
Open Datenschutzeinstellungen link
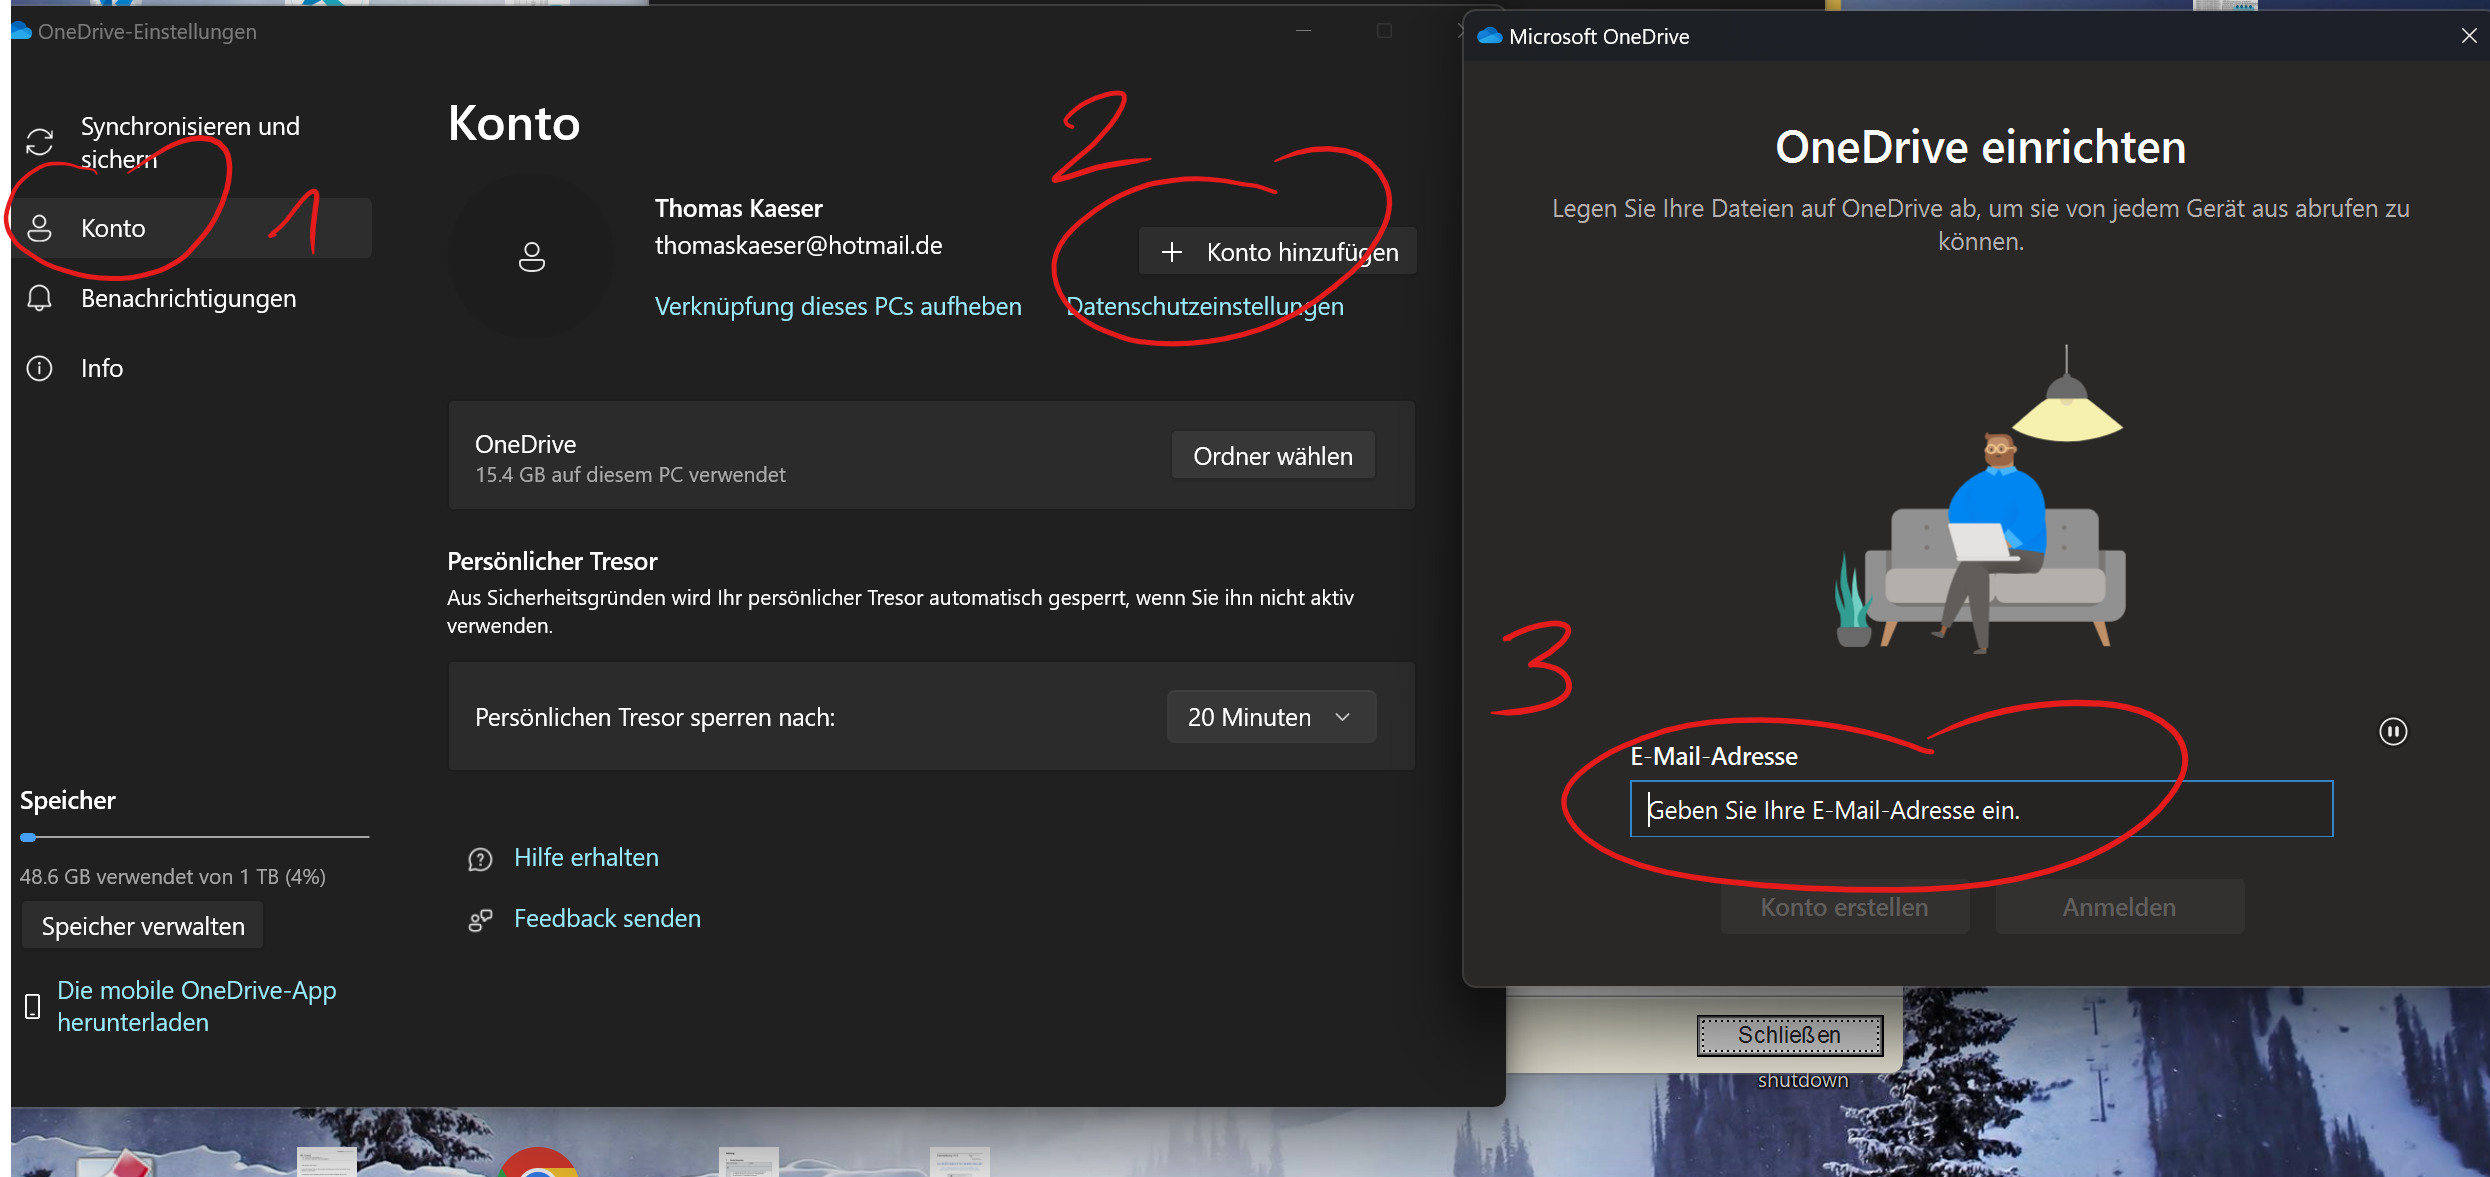1205,306
